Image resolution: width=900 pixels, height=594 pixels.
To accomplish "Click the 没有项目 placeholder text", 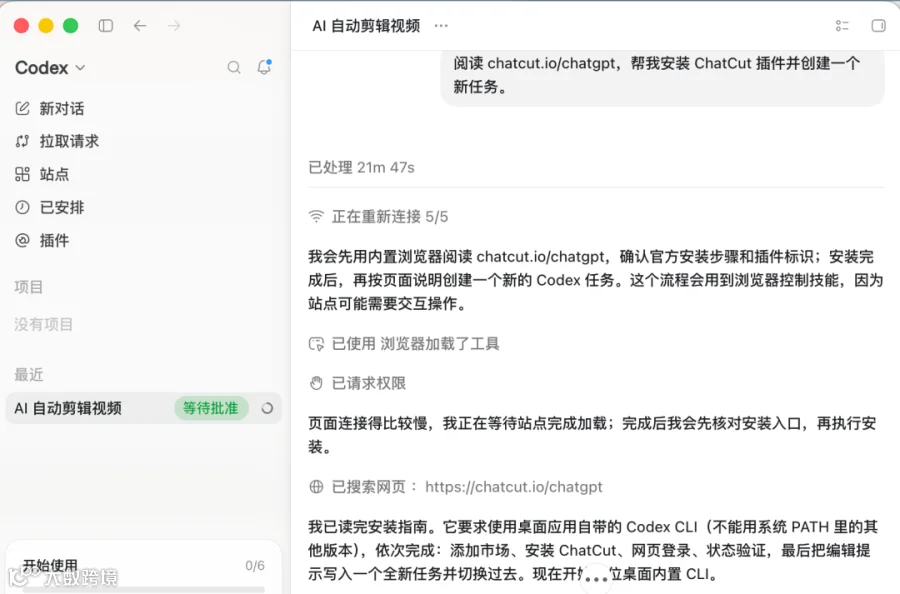I will point(44,324).
